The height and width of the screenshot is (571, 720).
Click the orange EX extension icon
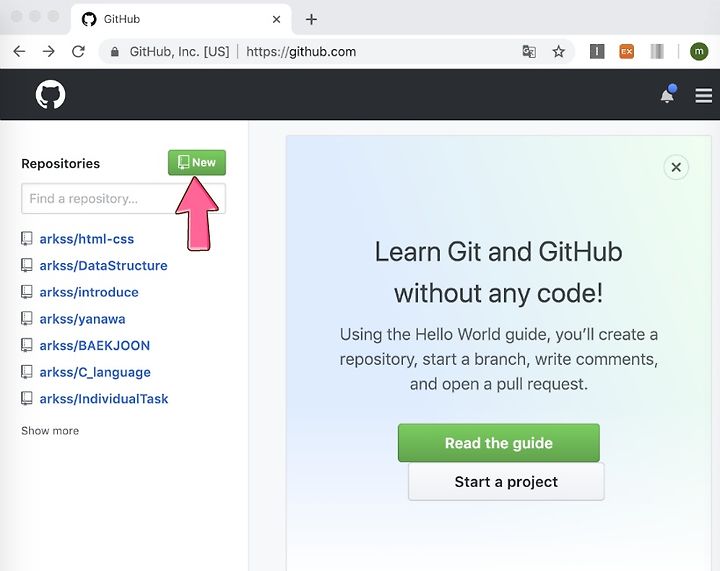coord(627,51)
